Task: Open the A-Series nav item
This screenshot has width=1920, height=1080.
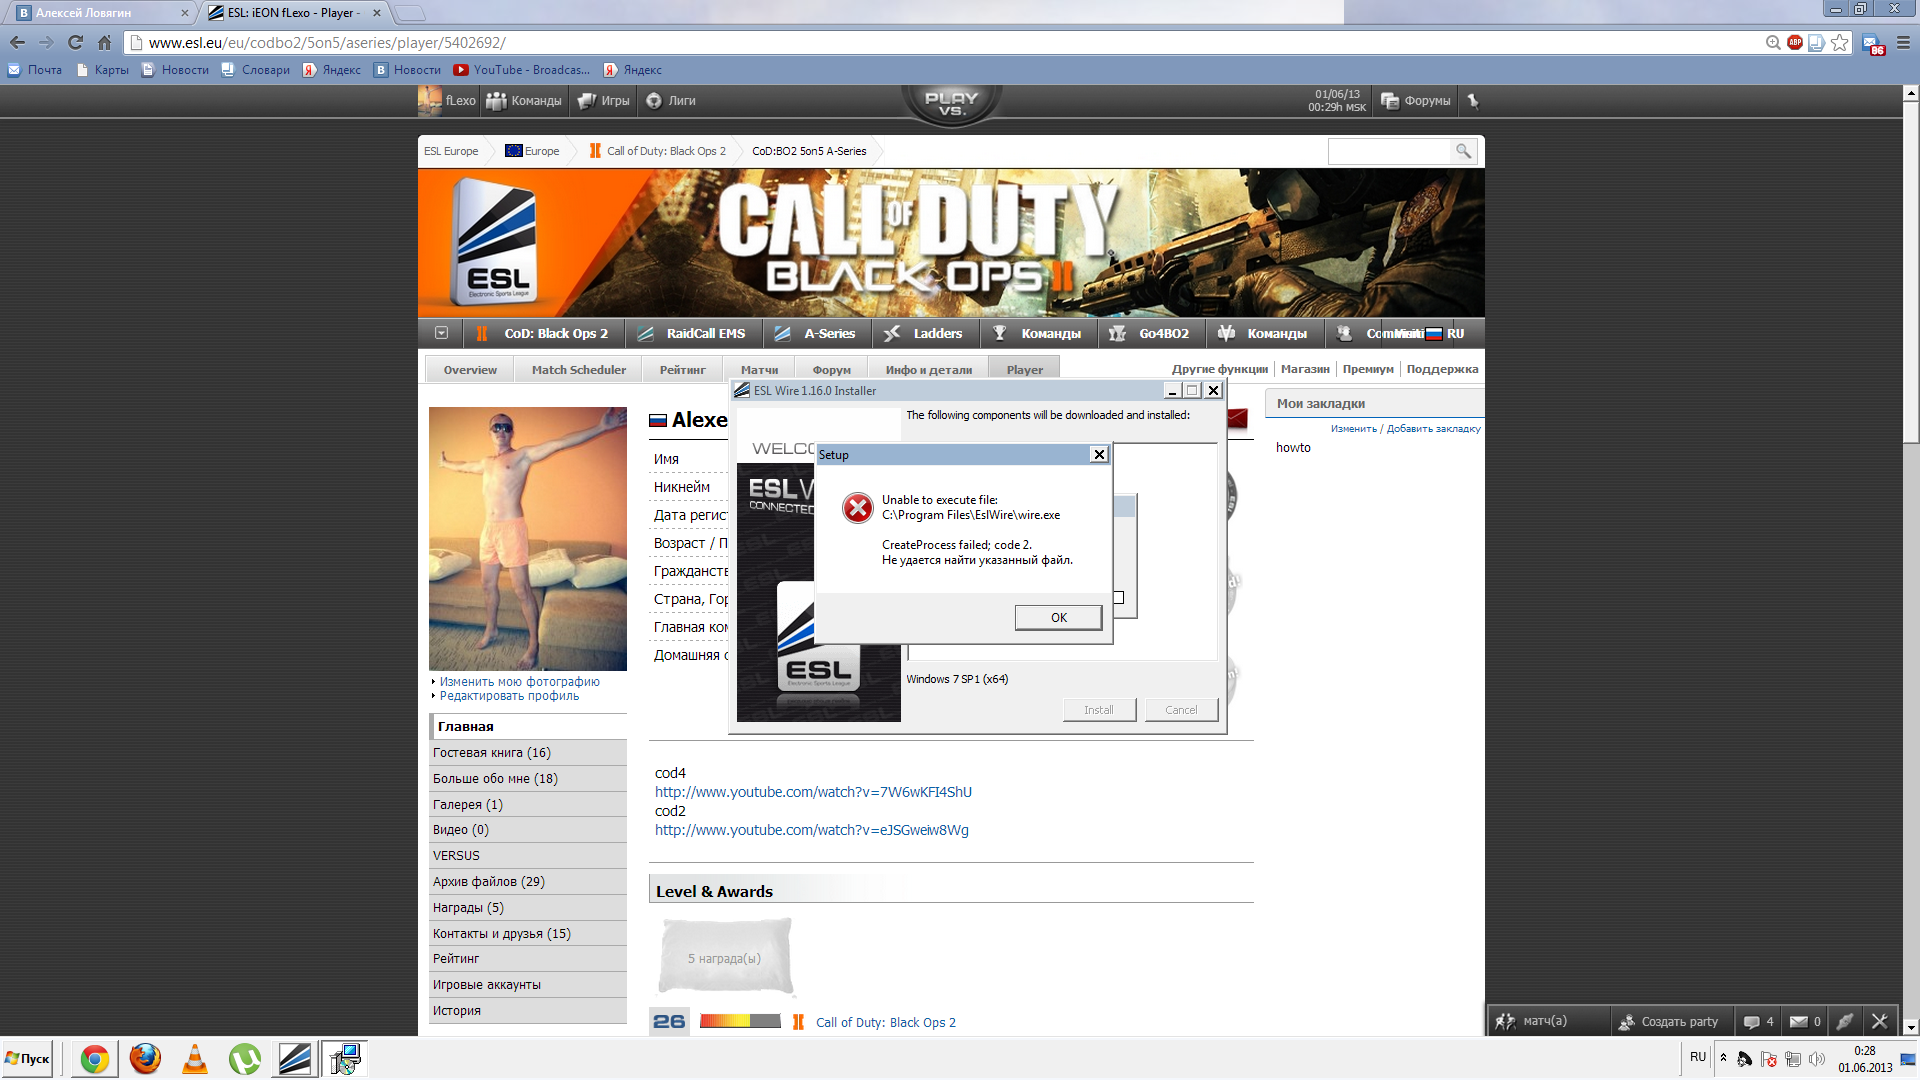Action: click(816, 333)
